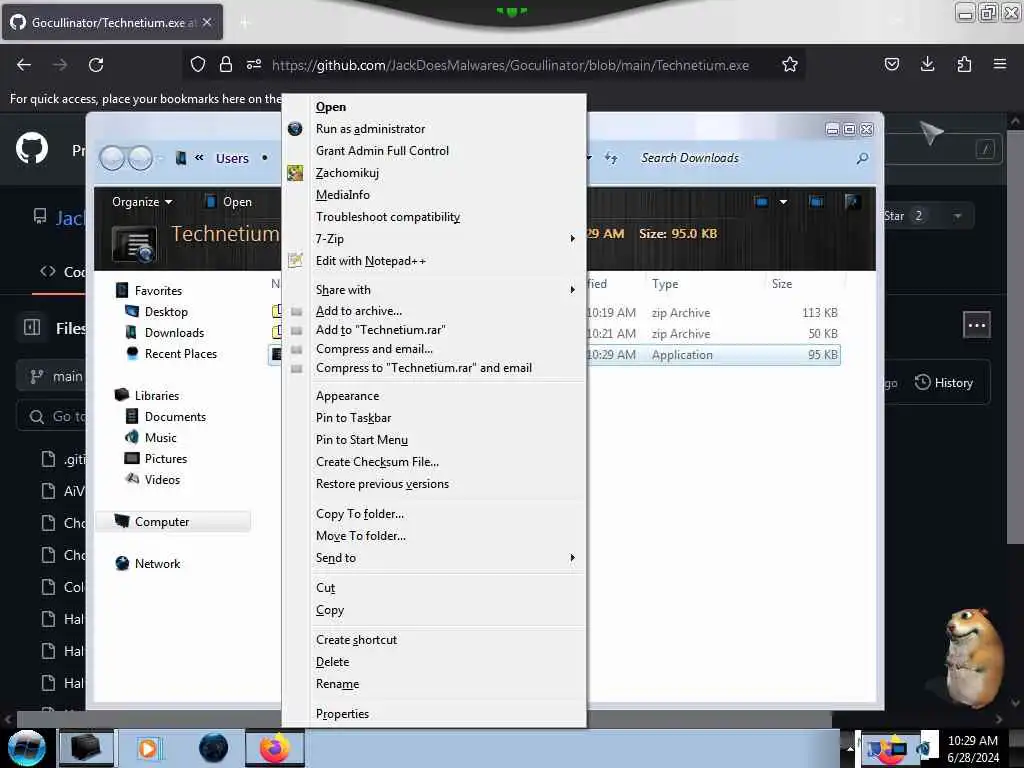
Task: Expand the view options dropdown arrow
Action: click(x=783, y=202)
